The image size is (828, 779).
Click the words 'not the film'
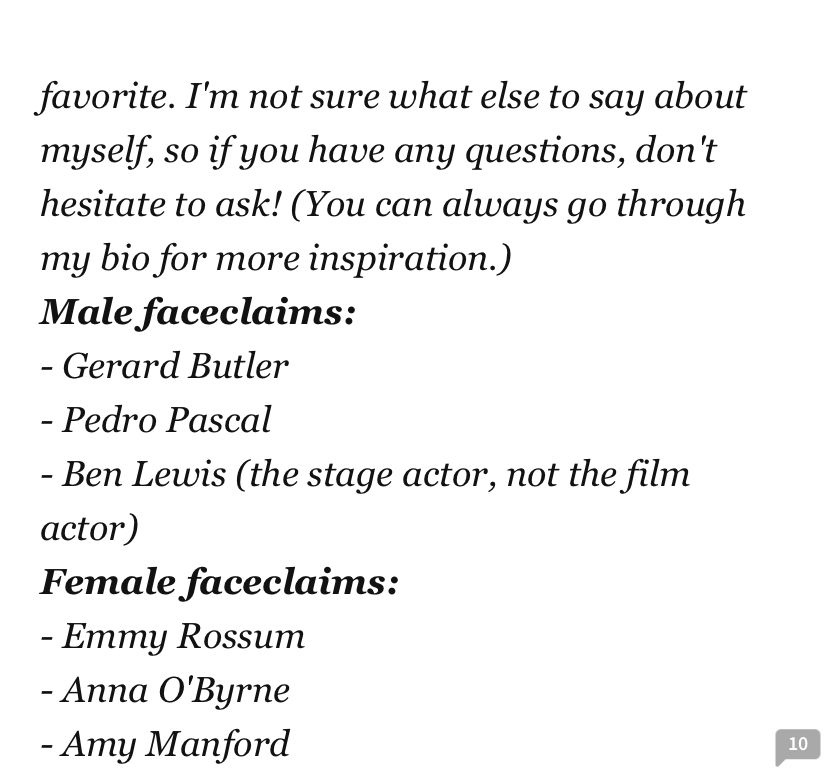[598, 474]
